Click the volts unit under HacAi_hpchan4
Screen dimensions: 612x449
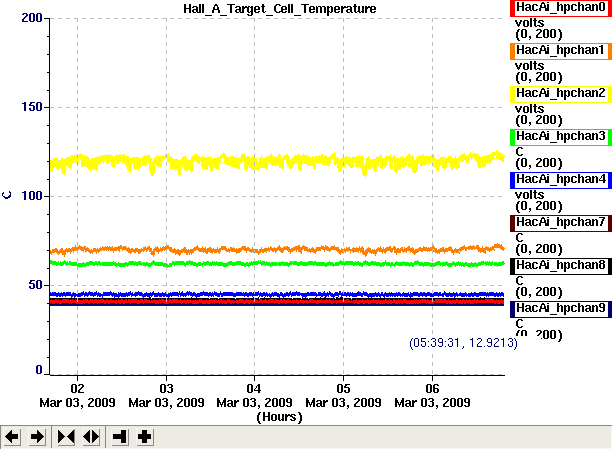[x=529, y=194]
